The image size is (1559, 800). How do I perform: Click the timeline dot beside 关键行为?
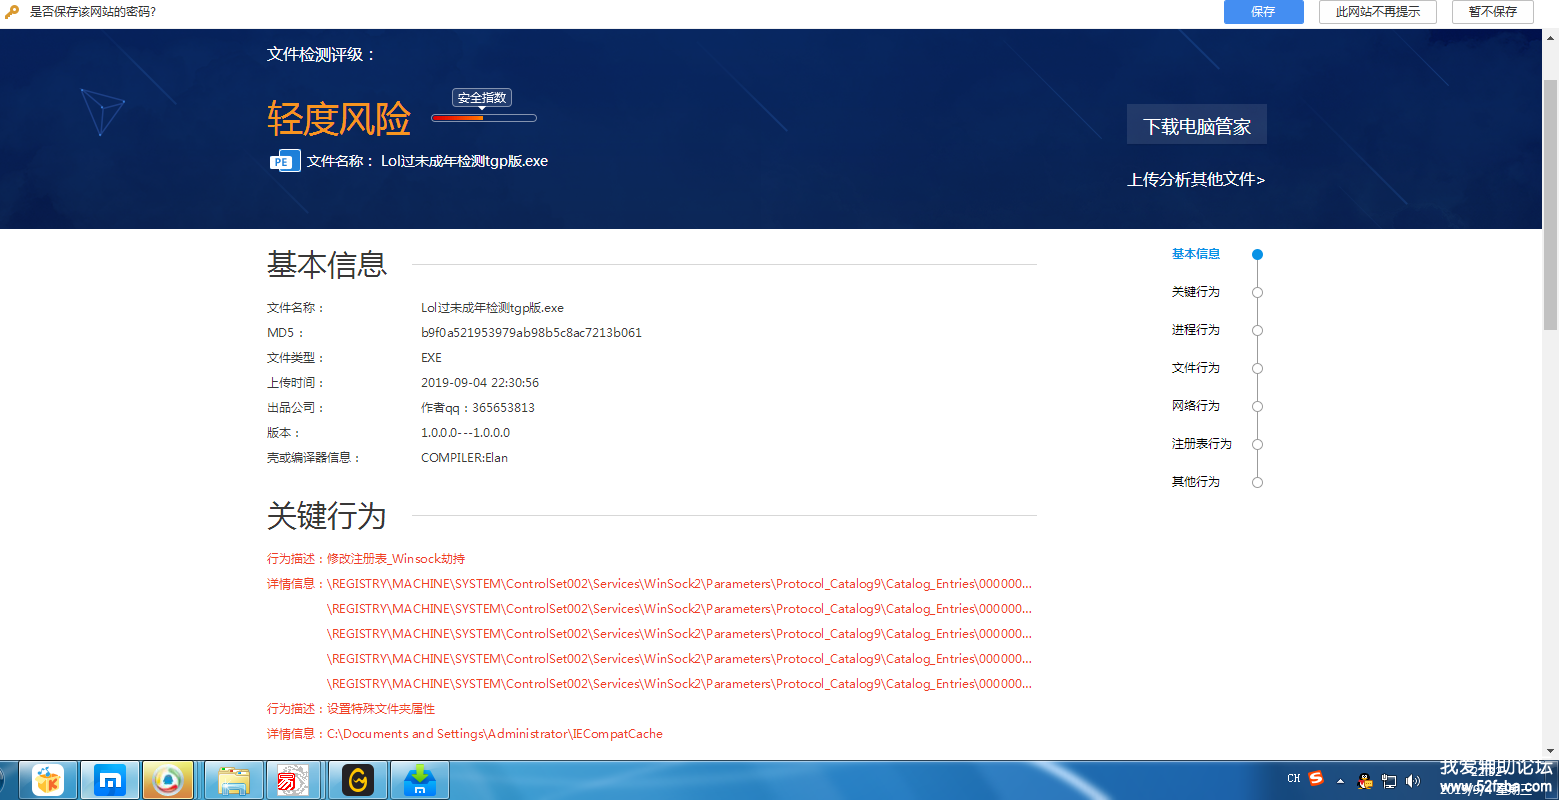pyautogui.click(x=1258, y=293)
